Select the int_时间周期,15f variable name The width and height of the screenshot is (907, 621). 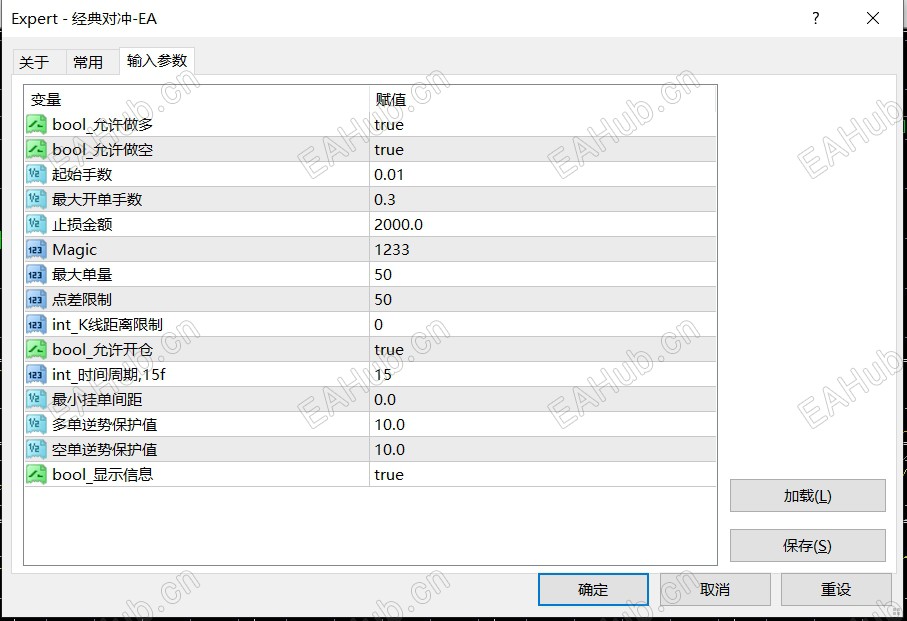click(109, 374)
